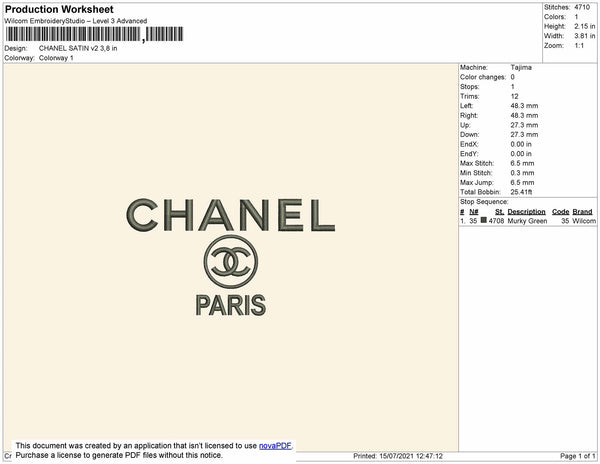600x464 pixels.
Task: Select the Zoom value 1:1
Action: 579,46
